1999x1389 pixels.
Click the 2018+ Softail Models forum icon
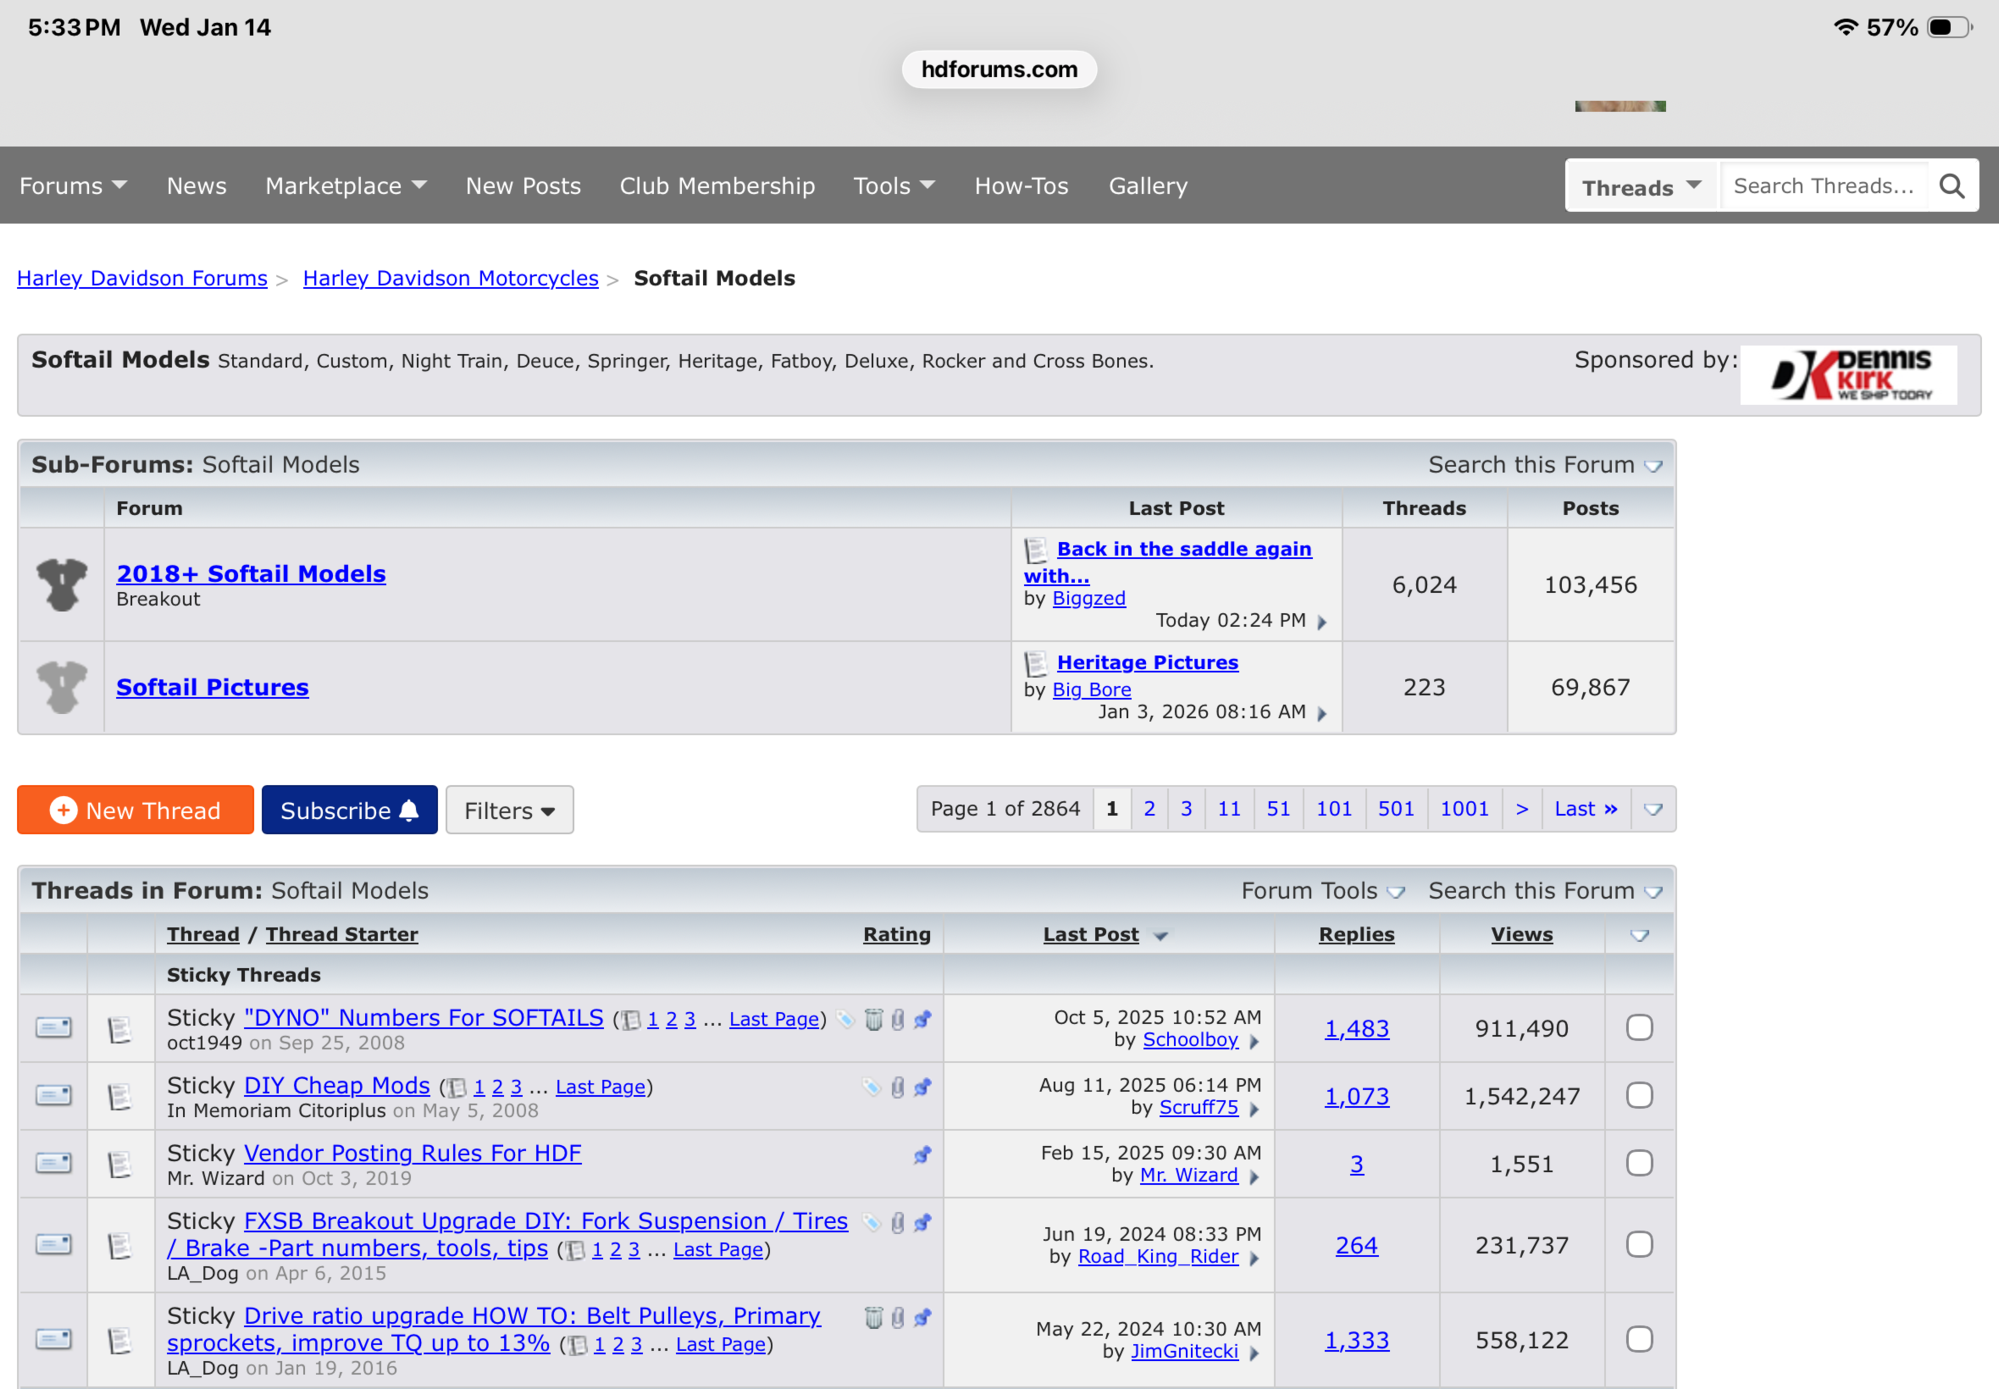tap(62, 584)
